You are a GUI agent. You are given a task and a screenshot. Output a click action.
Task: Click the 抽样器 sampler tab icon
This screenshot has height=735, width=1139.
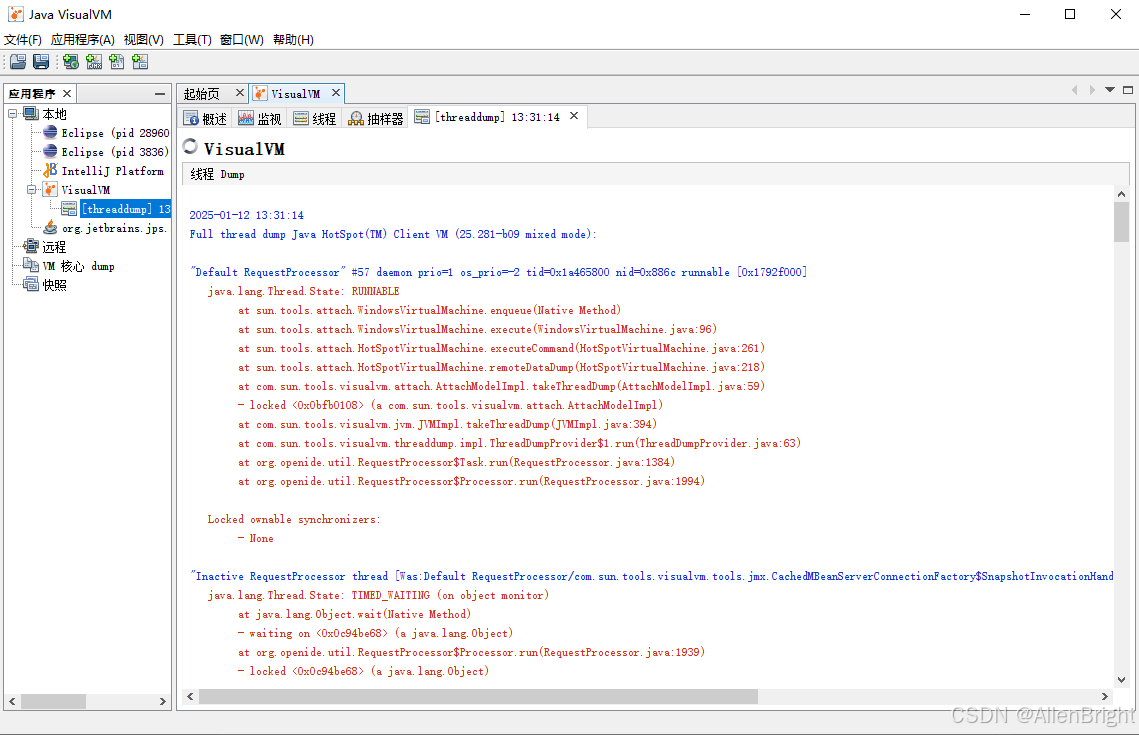point(356,118)
